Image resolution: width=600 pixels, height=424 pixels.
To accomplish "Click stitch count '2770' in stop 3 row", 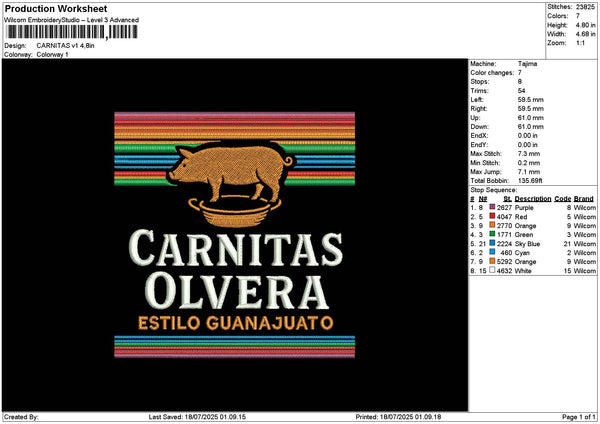I will (504, 225).
